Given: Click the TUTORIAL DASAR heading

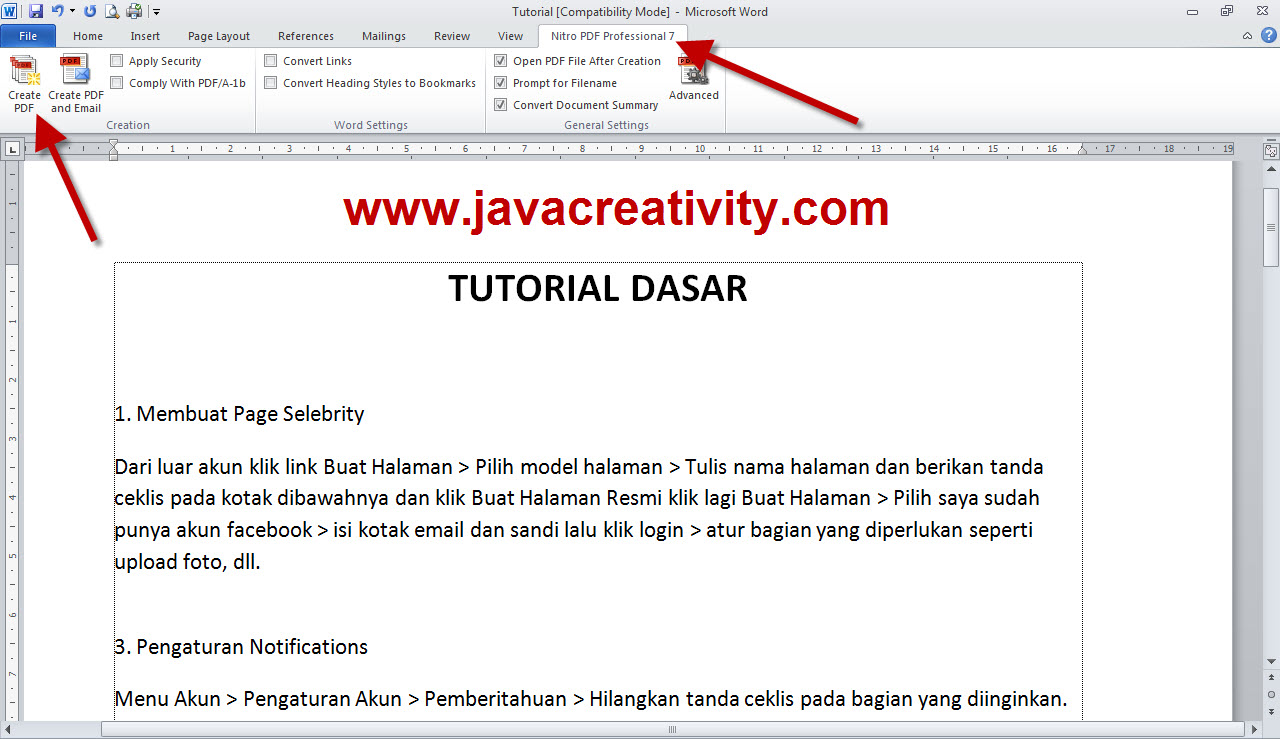Looking at the screenshot, I should coord(598,288).
